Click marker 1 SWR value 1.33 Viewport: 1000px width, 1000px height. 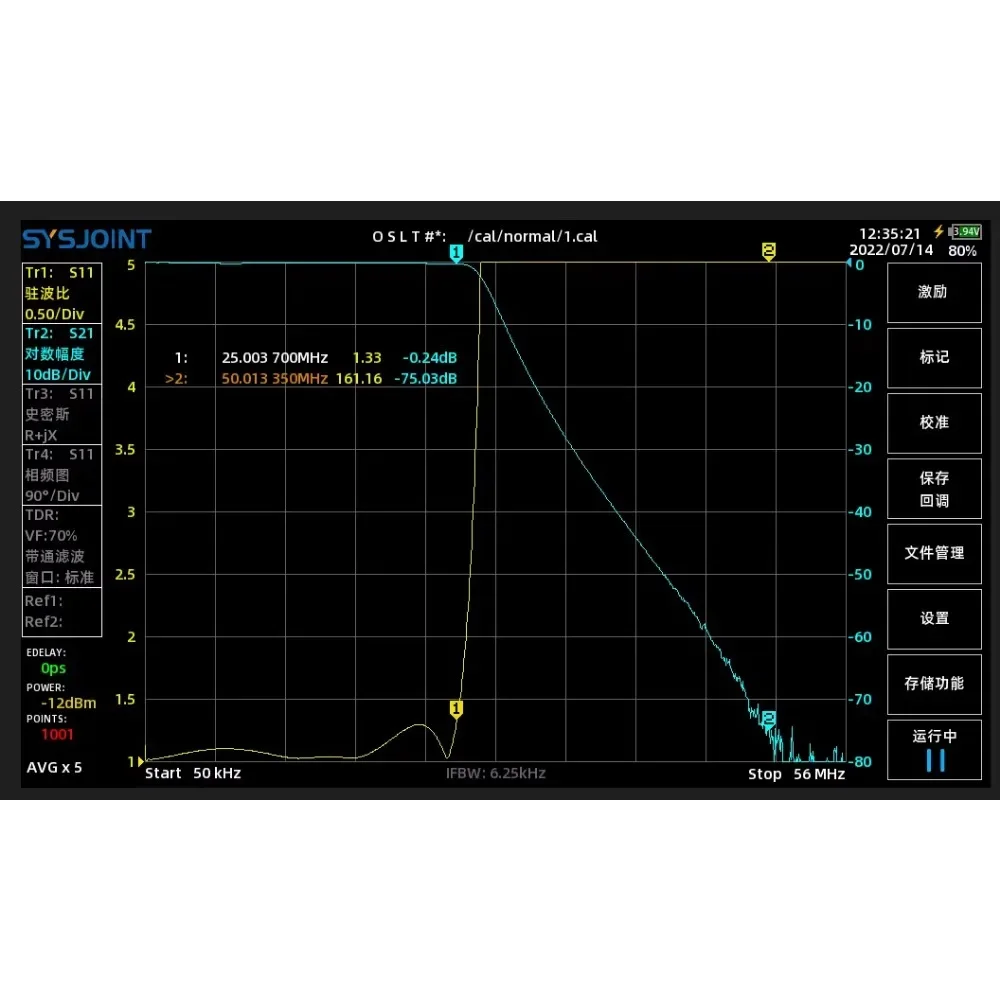tap(367, 358)
